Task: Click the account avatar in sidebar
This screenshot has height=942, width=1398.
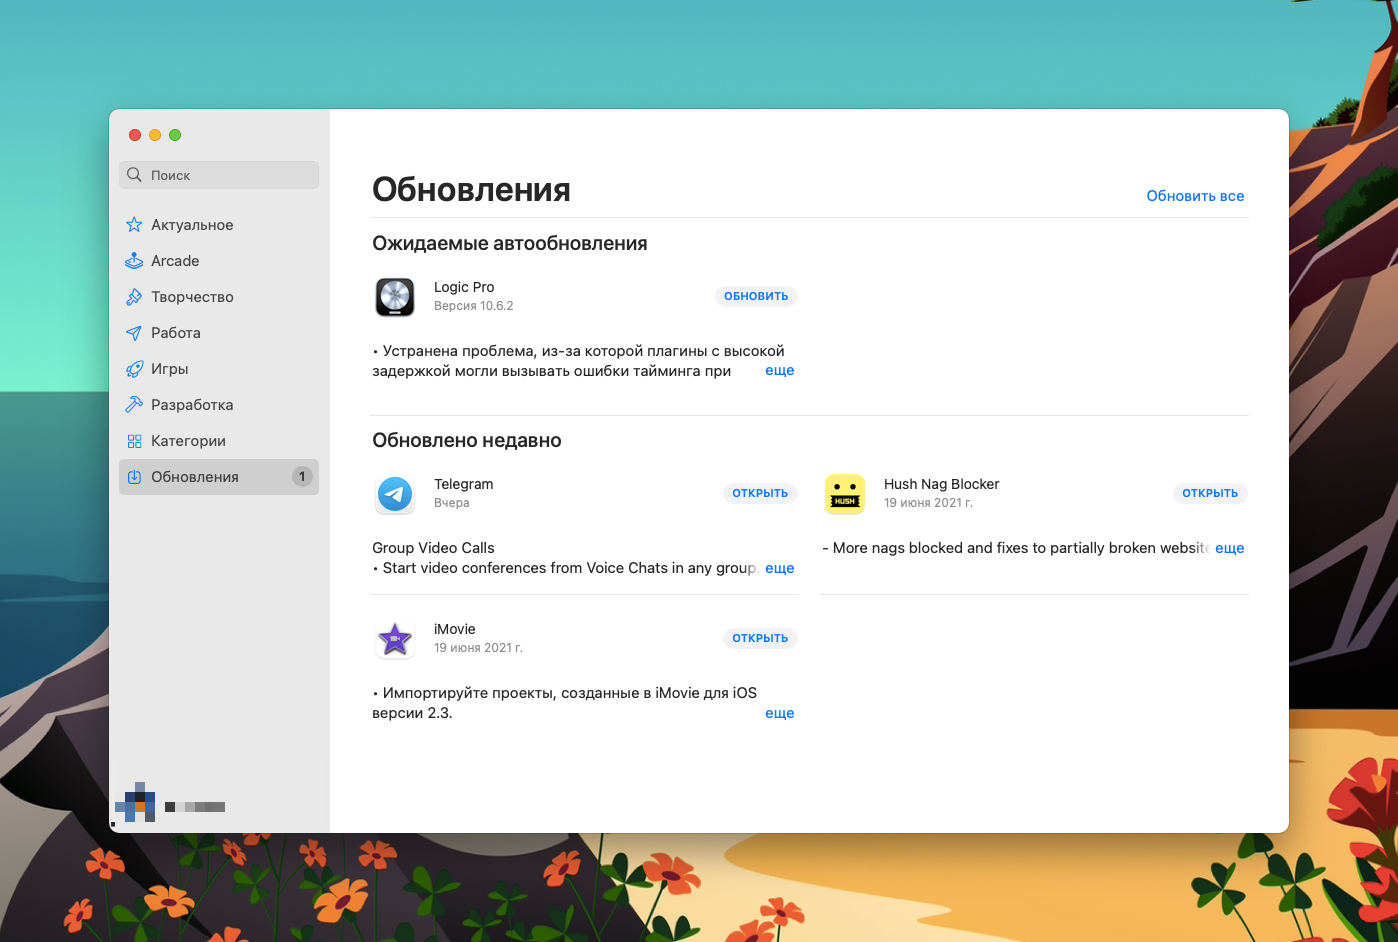Action: pyautogui.click(x=135, y=802)
